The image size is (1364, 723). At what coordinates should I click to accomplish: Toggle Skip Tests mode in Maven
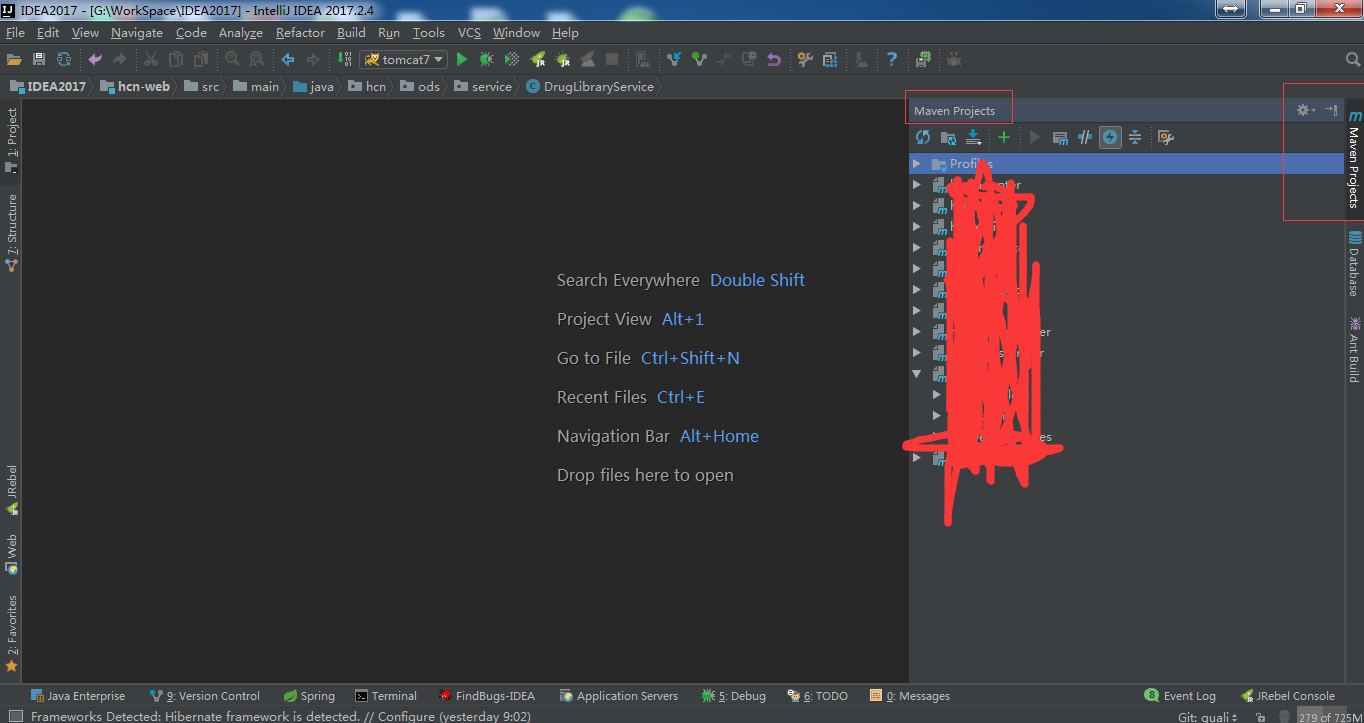(x=1110, y=137)
